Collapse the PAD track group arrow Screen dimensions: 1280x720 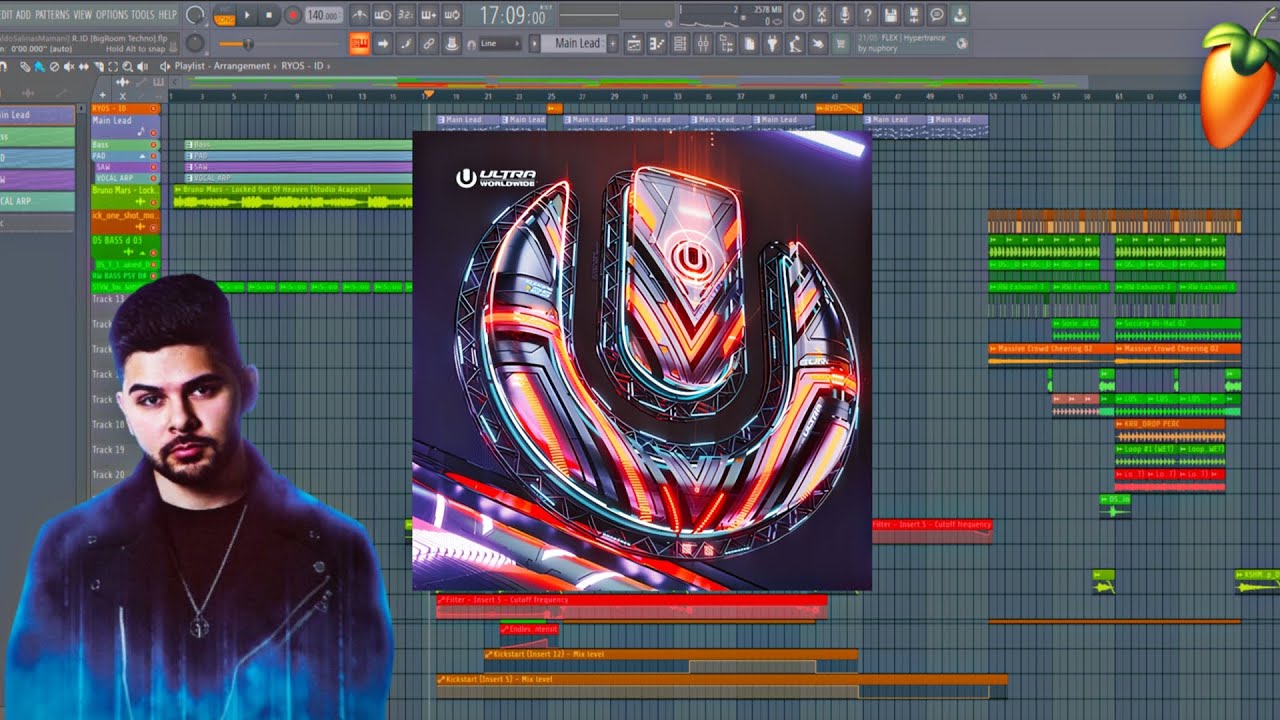pos(142,156)
